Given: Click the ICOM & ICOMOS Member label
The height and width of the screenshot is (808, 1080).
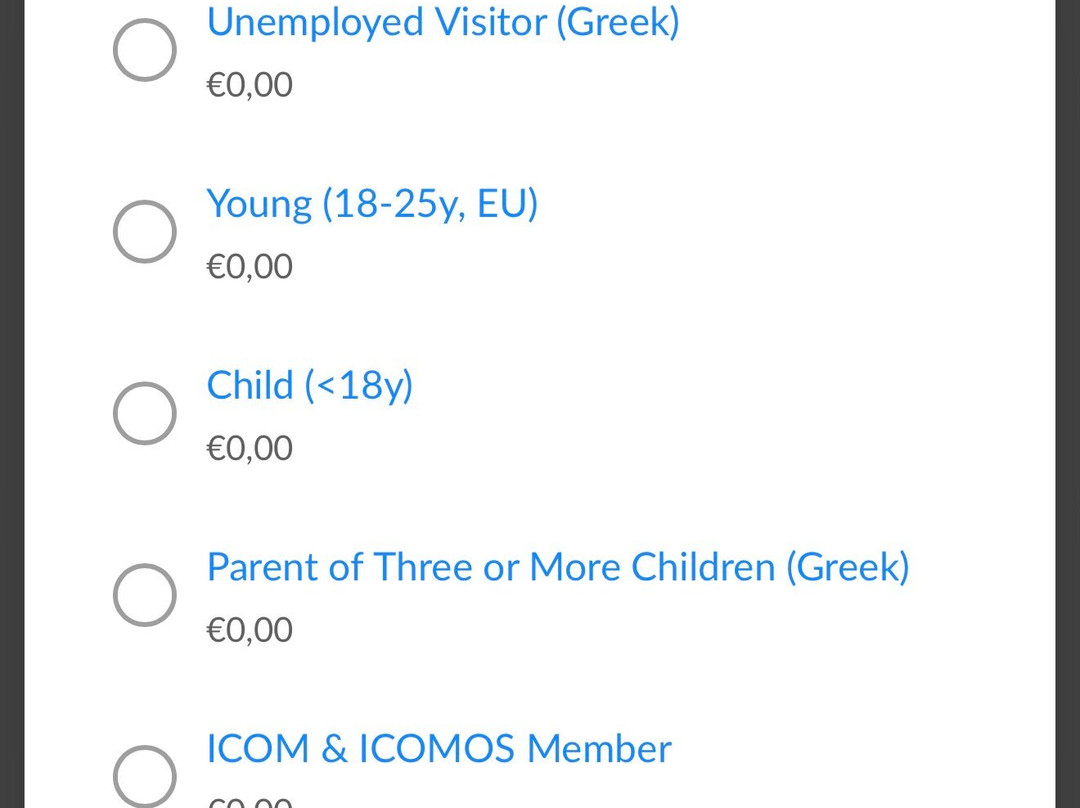Looking at the screenshot, I should coord(439,749).
